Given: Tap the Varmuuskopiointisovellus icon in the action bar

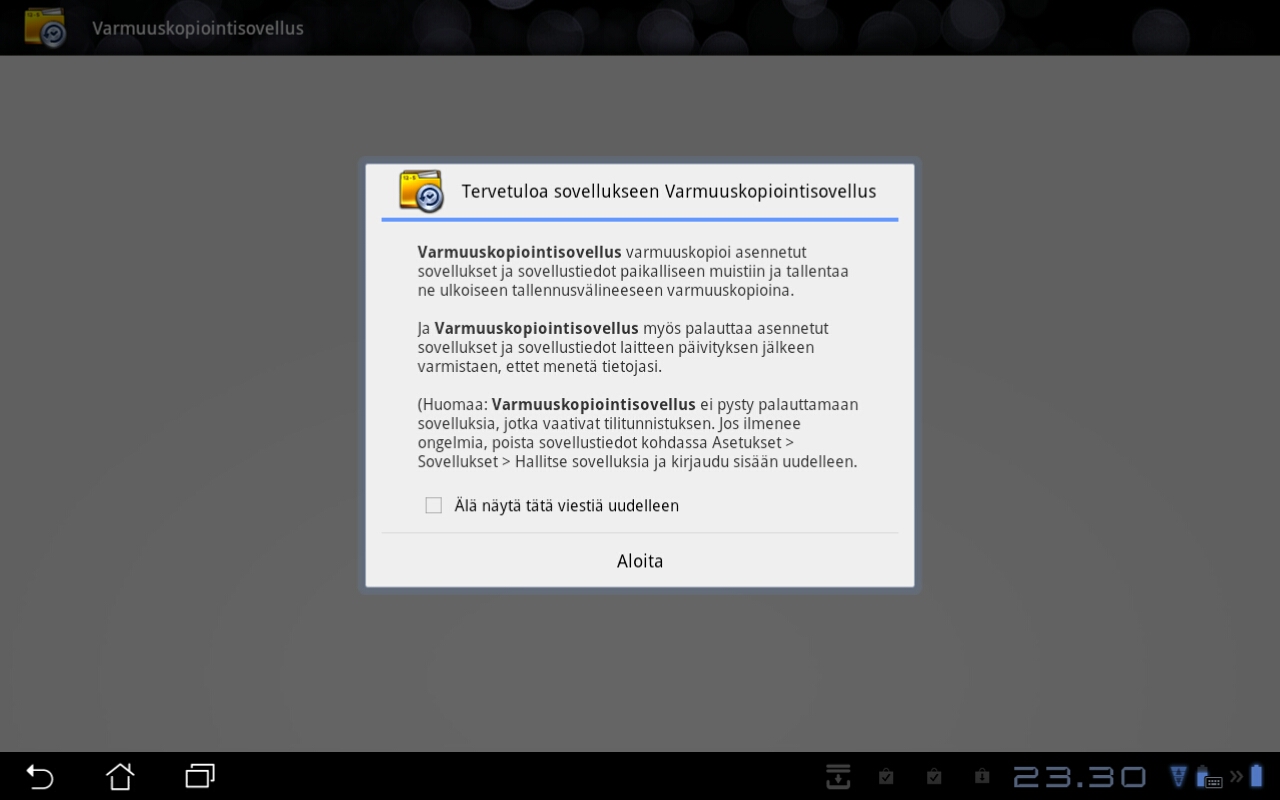Looking at the screenshot, I should 45,28.
